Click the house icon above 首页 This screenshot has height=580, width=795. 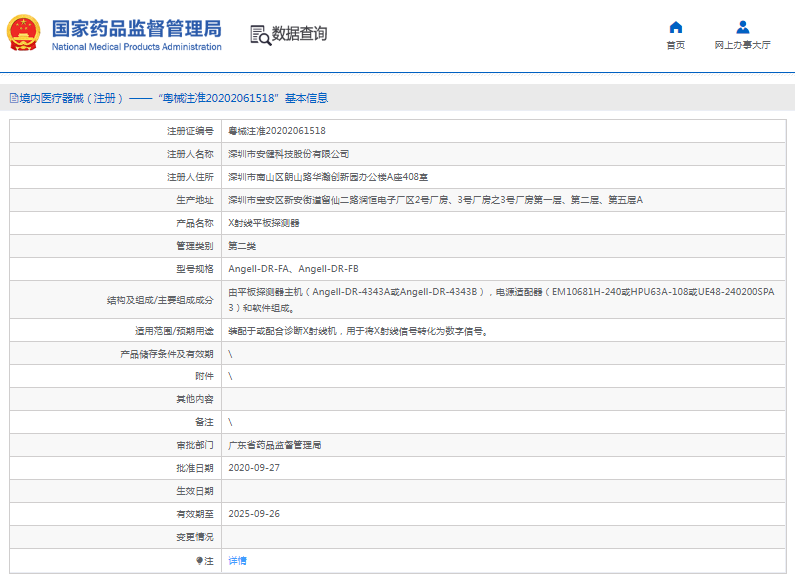[x=676, y=27]
